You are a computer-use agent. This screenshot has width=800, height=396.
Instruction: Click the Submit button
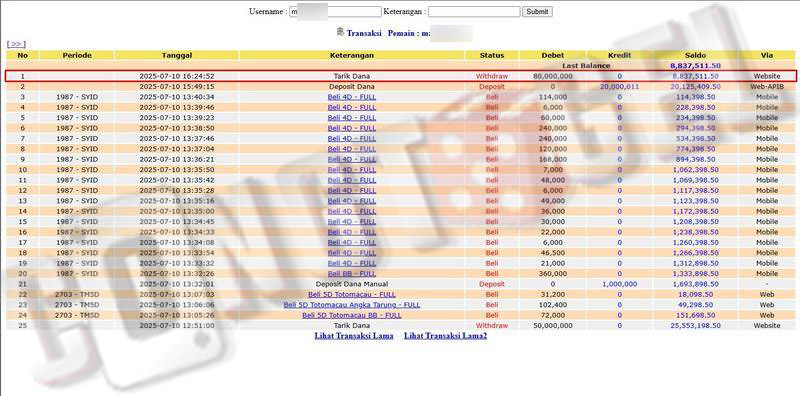pos(537,11)
